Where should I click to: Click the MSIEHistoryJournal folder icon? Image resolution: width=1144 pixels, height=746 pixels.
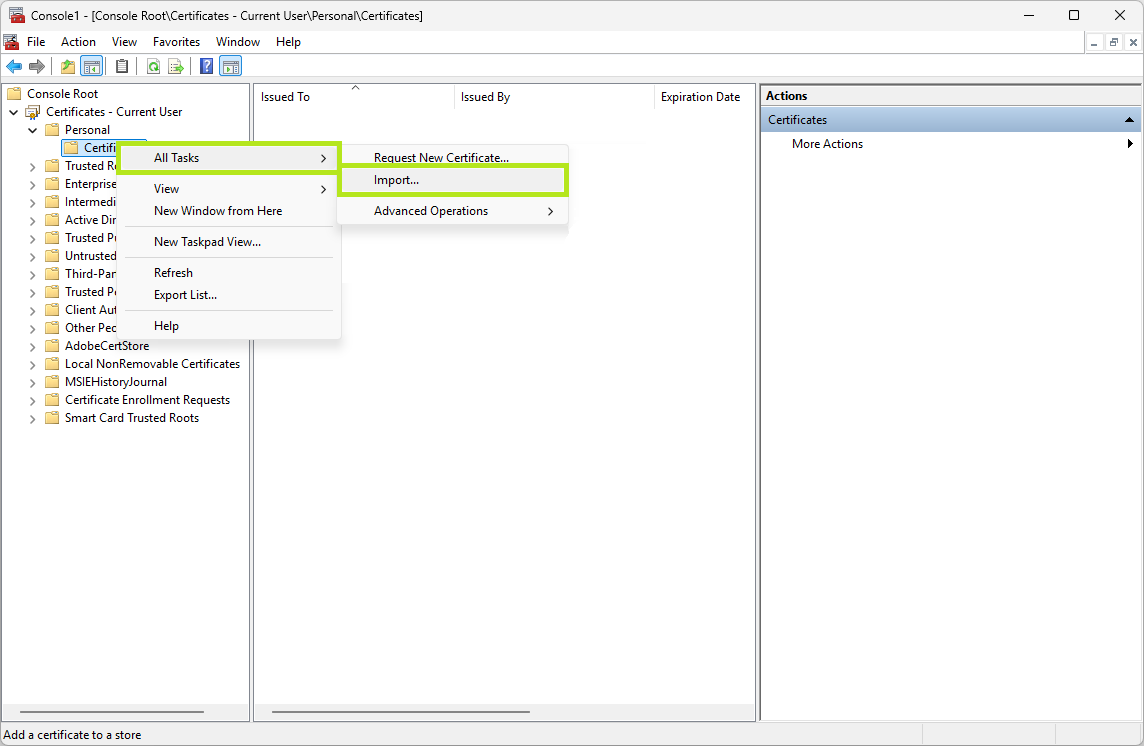(52, 382)
